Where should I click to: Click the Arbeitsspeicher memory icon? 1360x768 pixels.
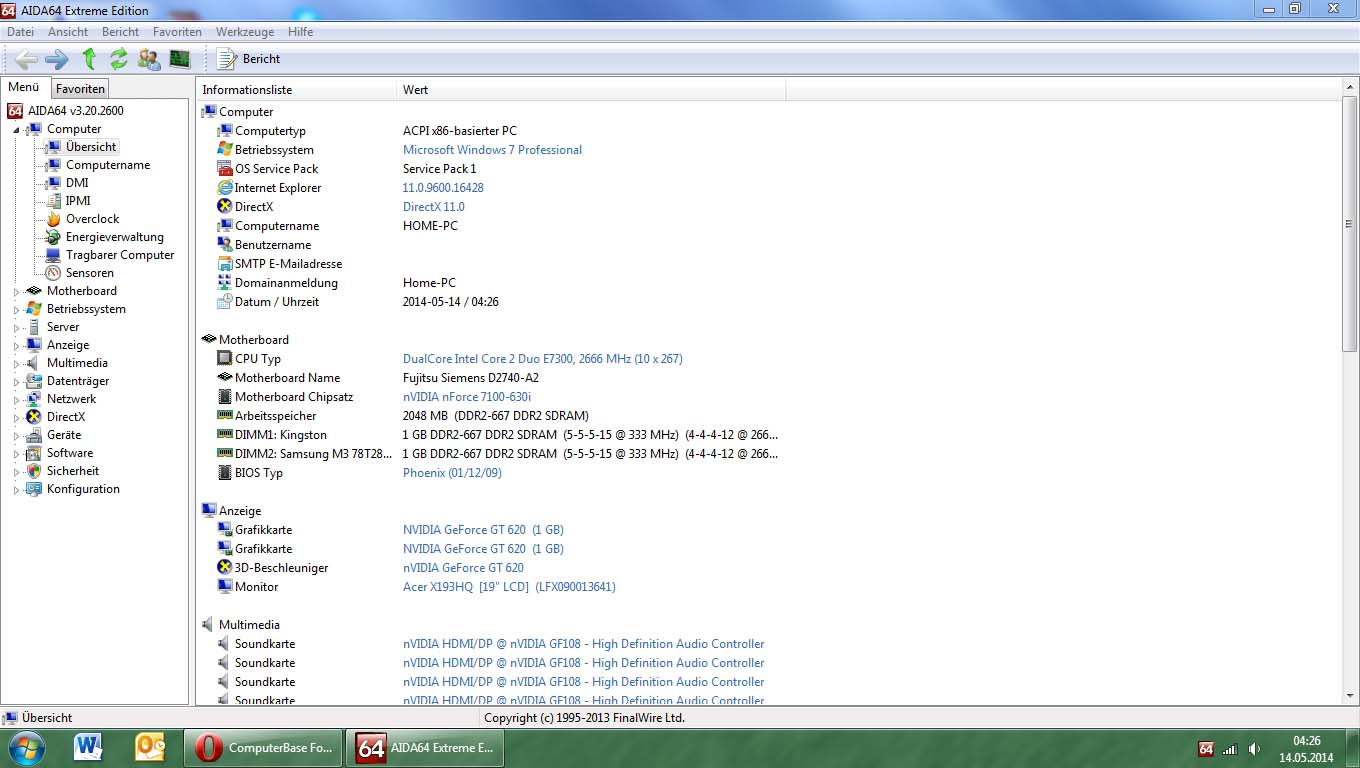pos(225,416)
